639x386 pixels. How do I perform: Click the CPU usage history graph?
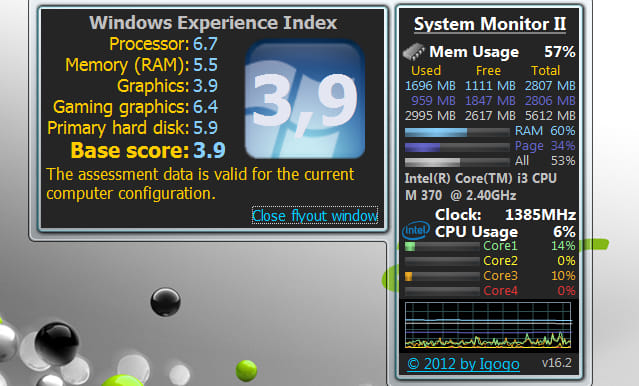pos(488,325)
